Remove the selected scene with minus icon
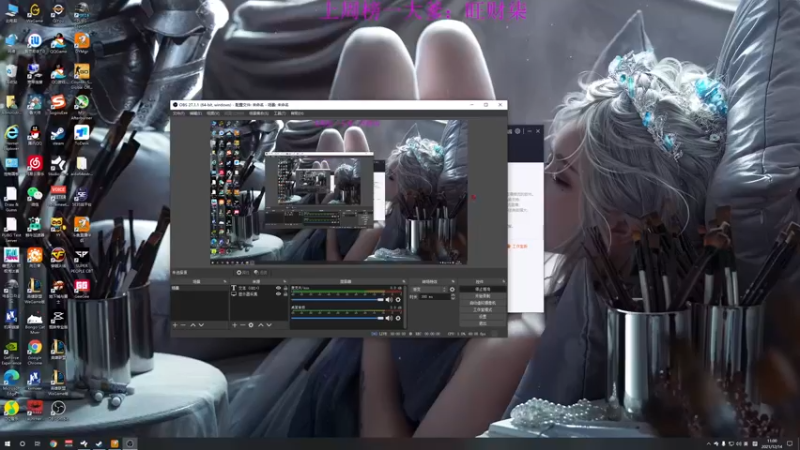Viewport: 800px width, 450px height. click(183, 325)
